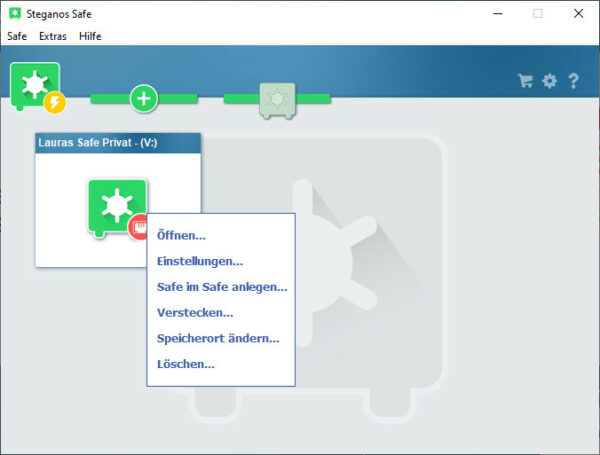Choose Löschen... to delete the safe
600x455 pixels.
coord(186,364)
